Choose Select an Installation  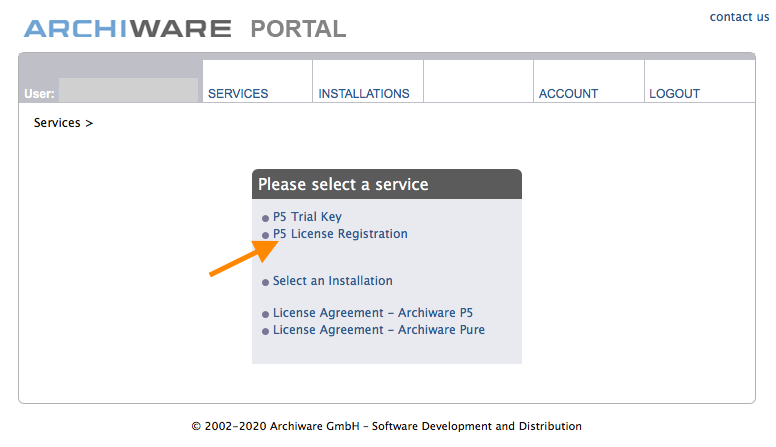(333, 281)
